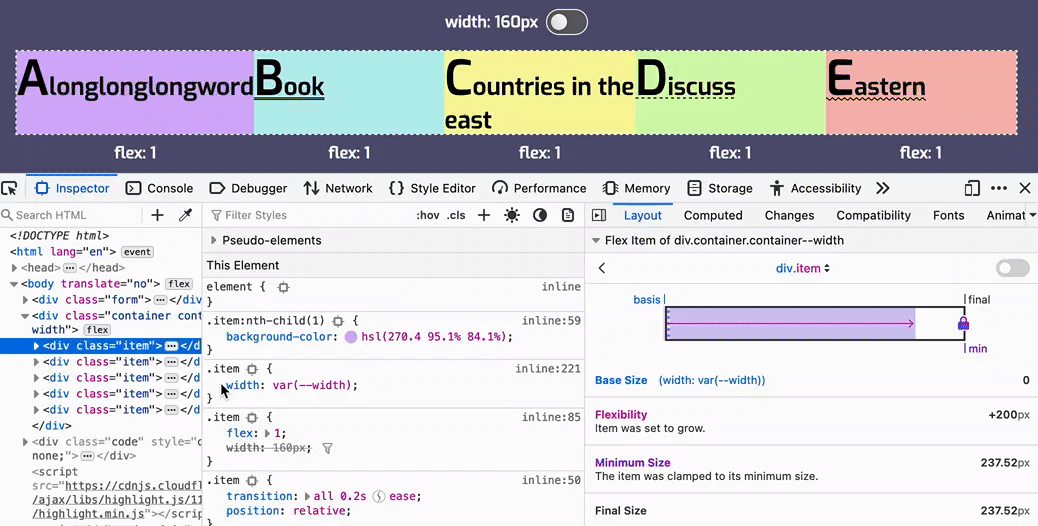Expand the head element node
This screenshot has width=1038, height=526.
click(15, 268)
